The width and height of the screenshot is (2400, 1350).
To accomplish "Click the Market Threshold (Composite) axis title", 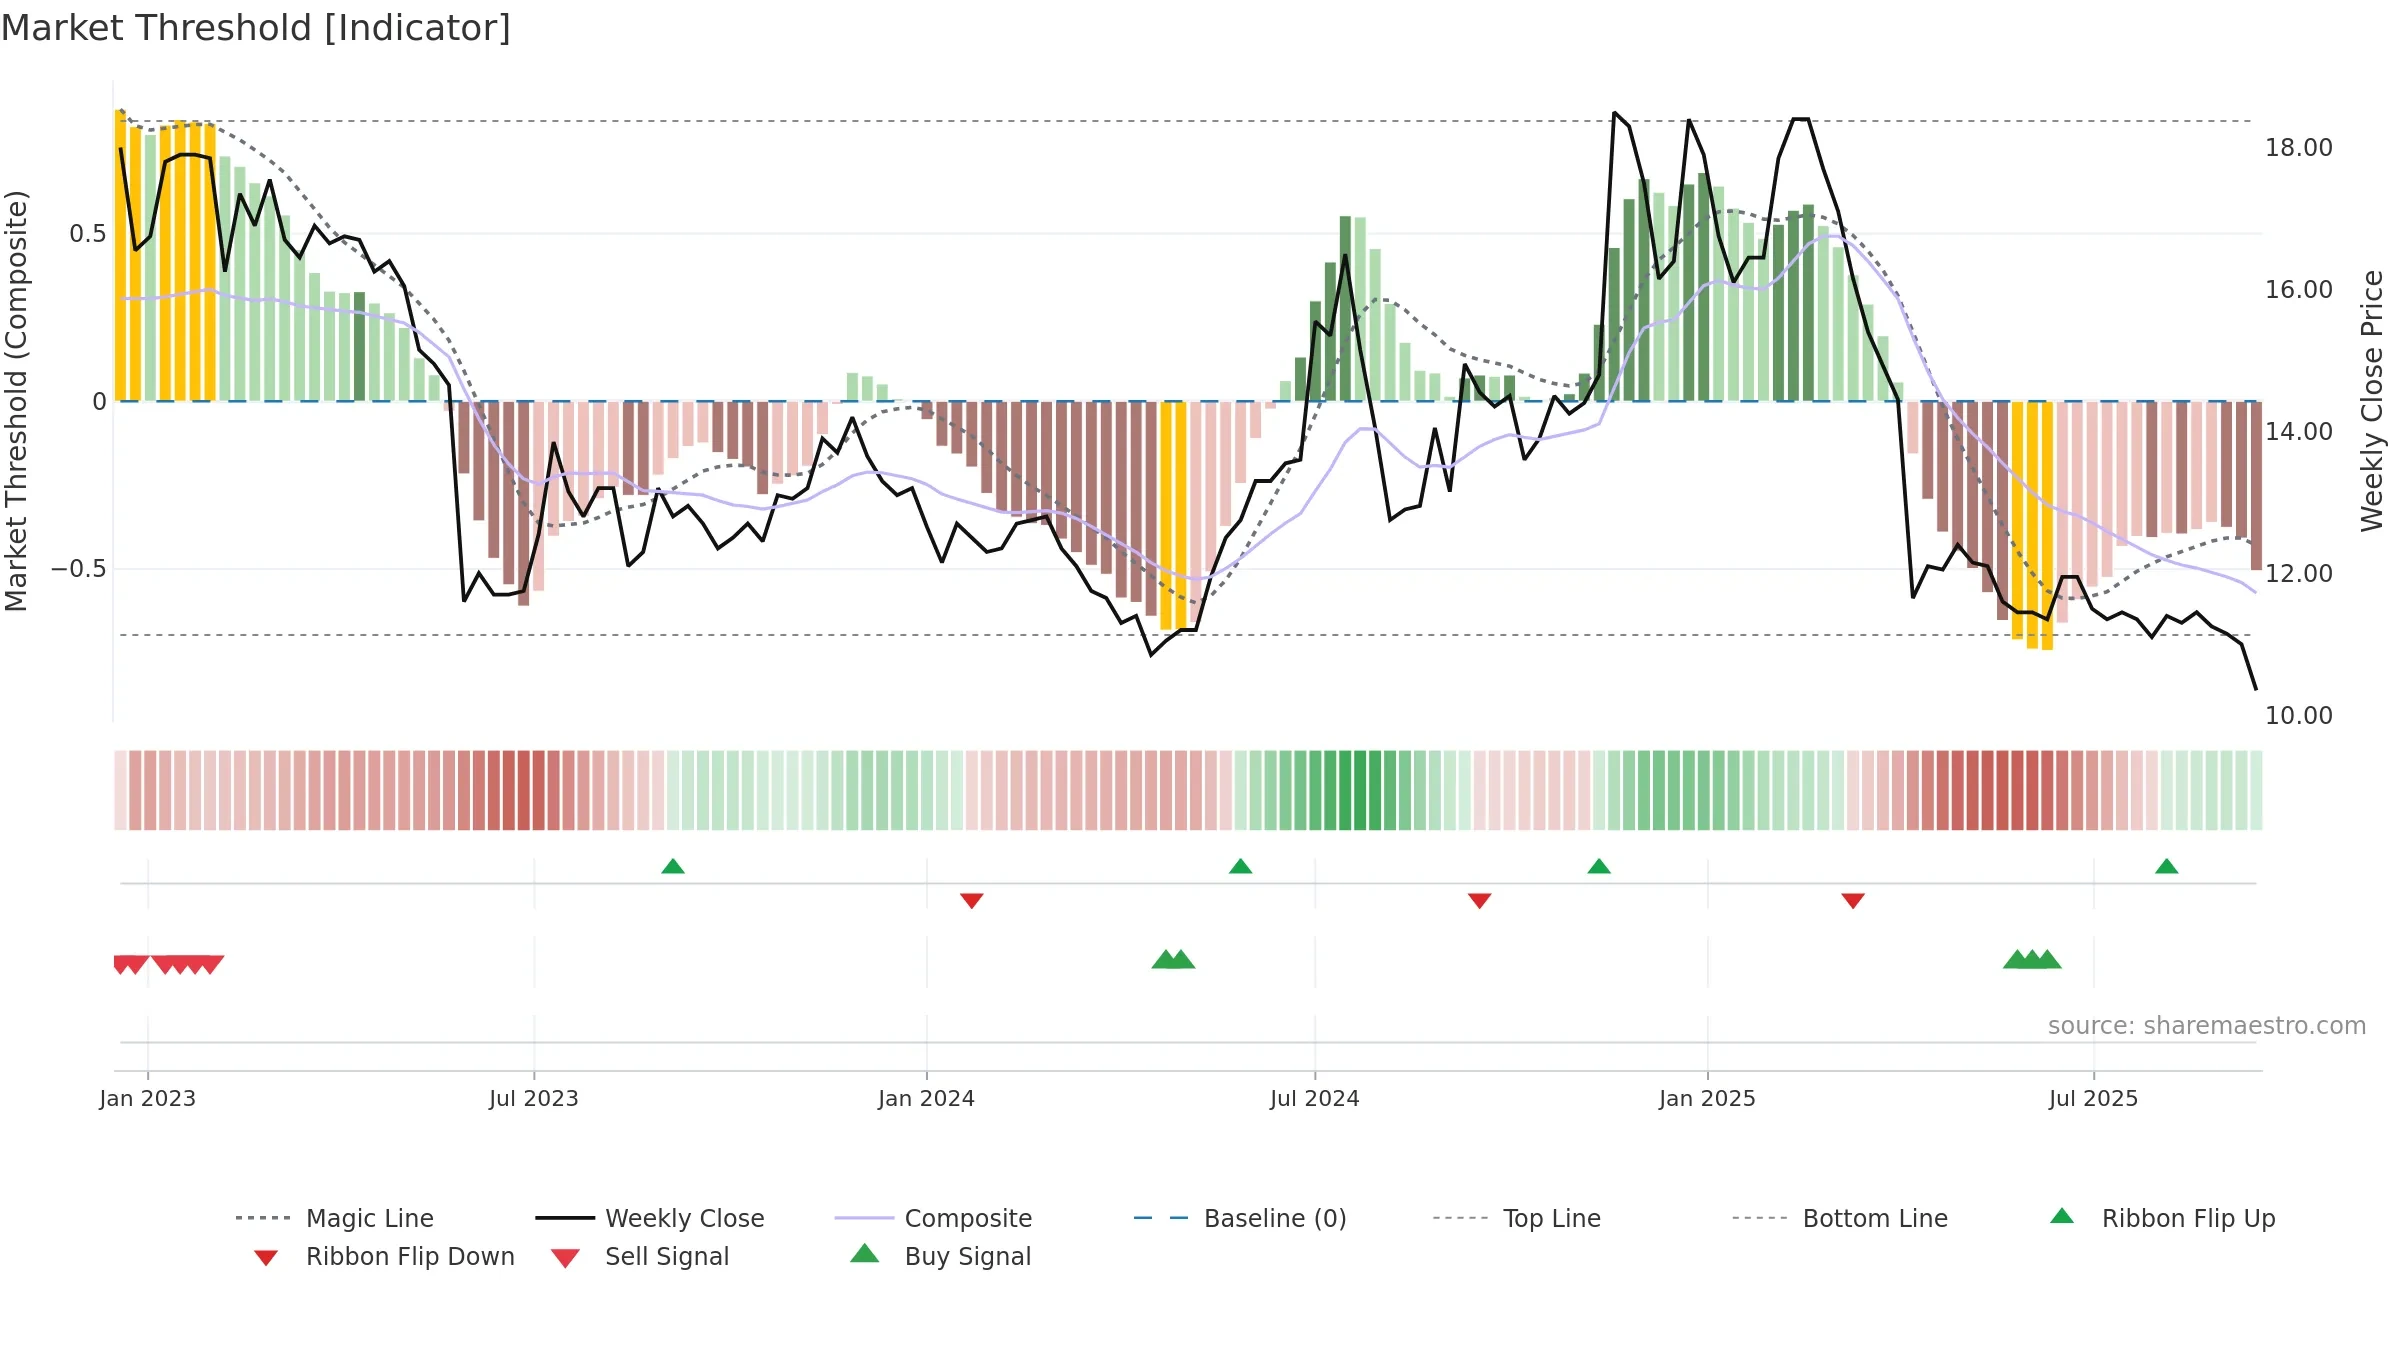I will click(x=16, y=401).
